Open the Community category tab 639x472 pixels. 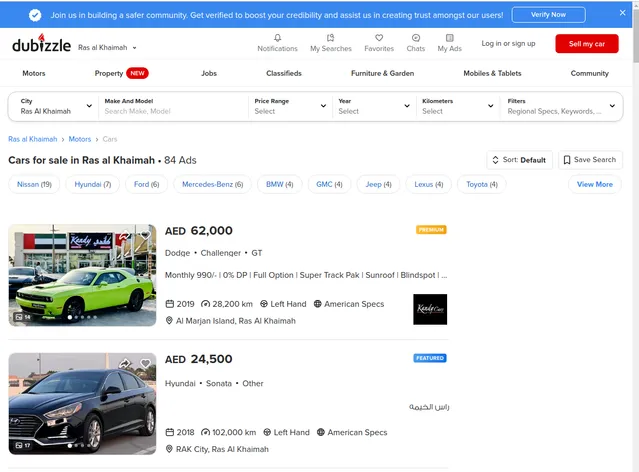[589, 73]
